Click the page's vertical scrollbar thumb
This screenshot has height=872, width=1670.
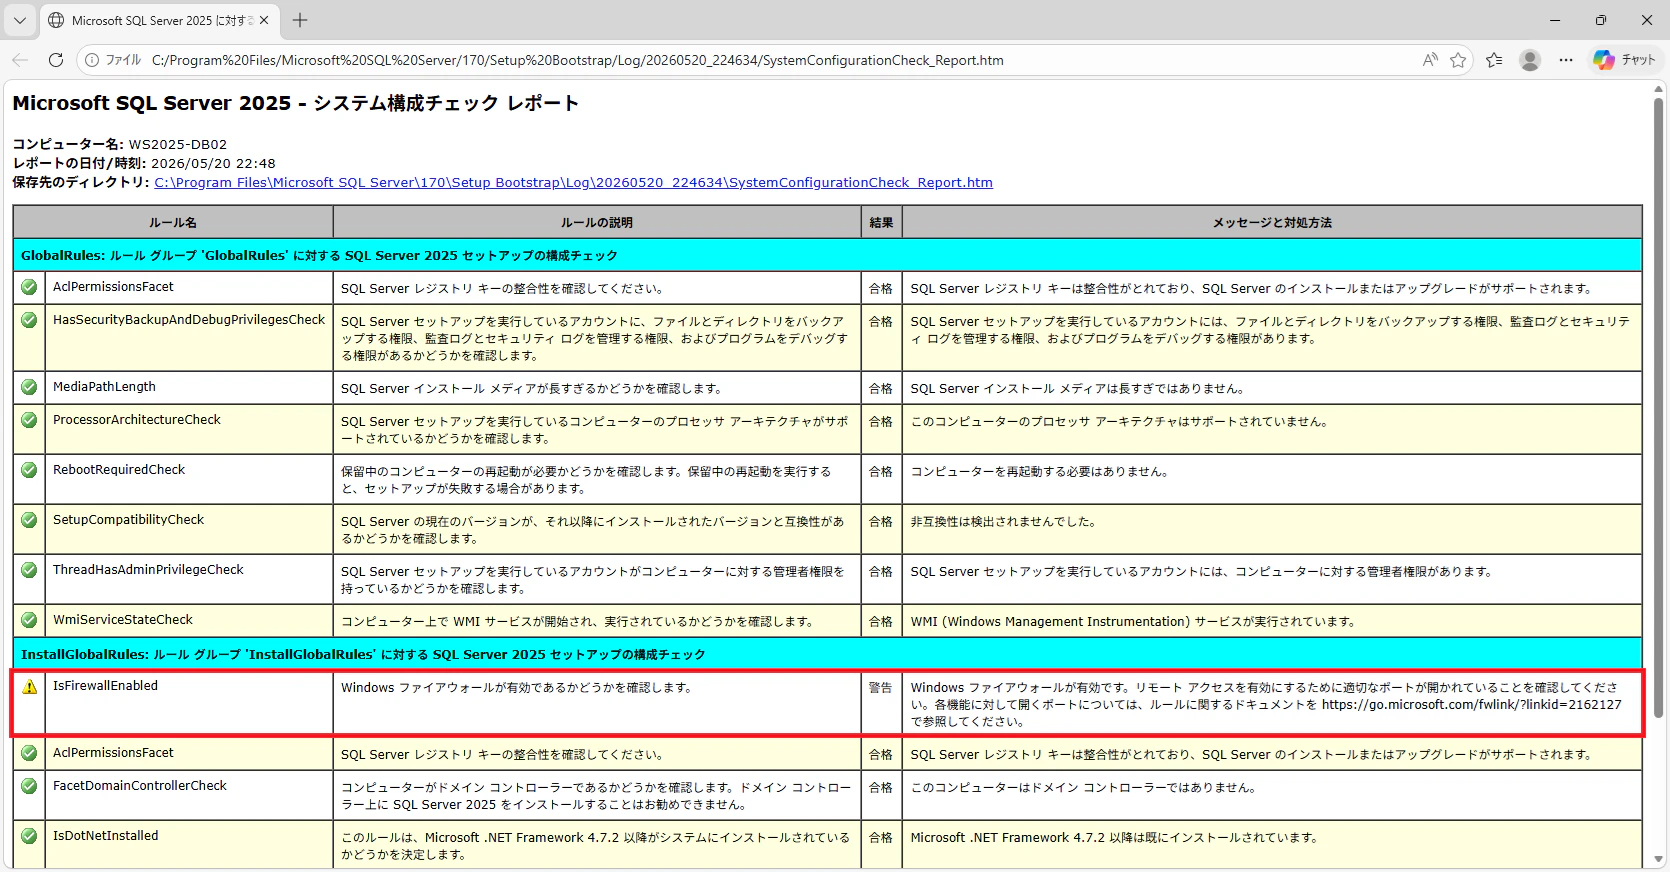pos(1659,408)
